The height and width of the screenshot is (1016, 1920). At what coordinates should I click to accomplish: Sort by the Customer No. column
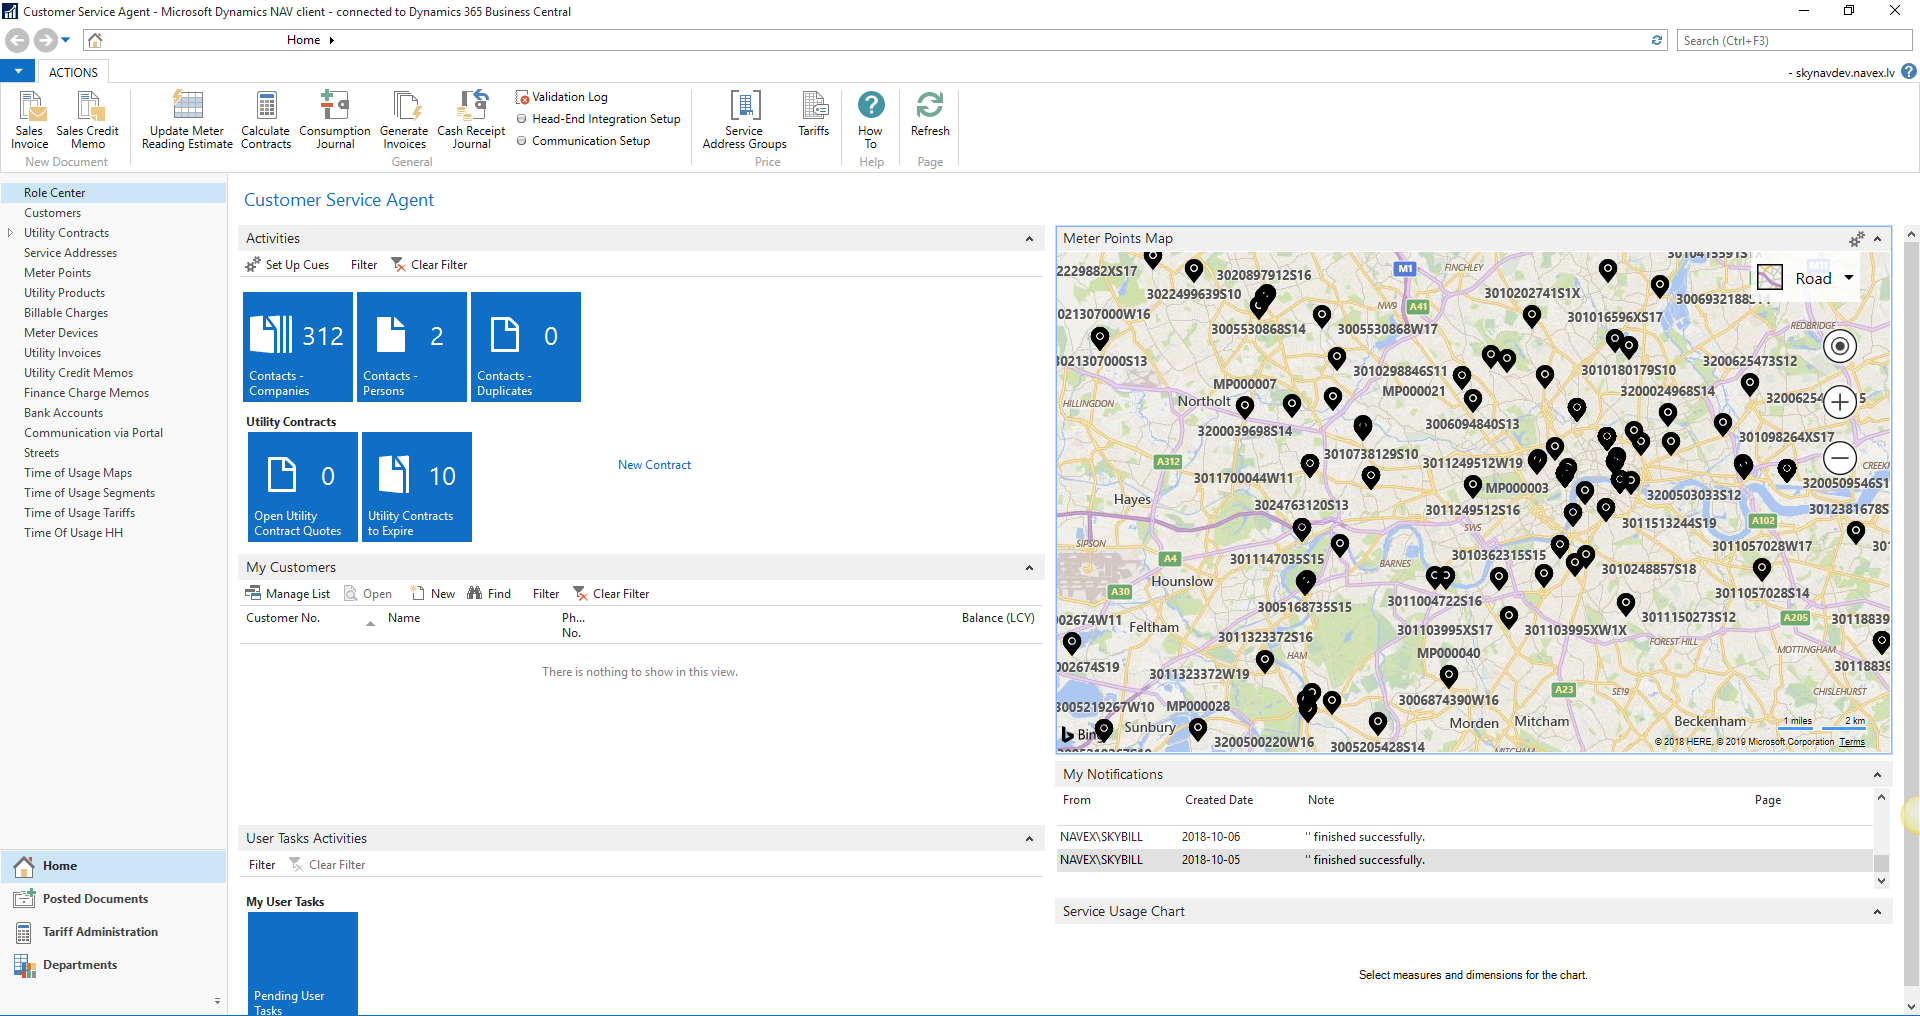283,618
